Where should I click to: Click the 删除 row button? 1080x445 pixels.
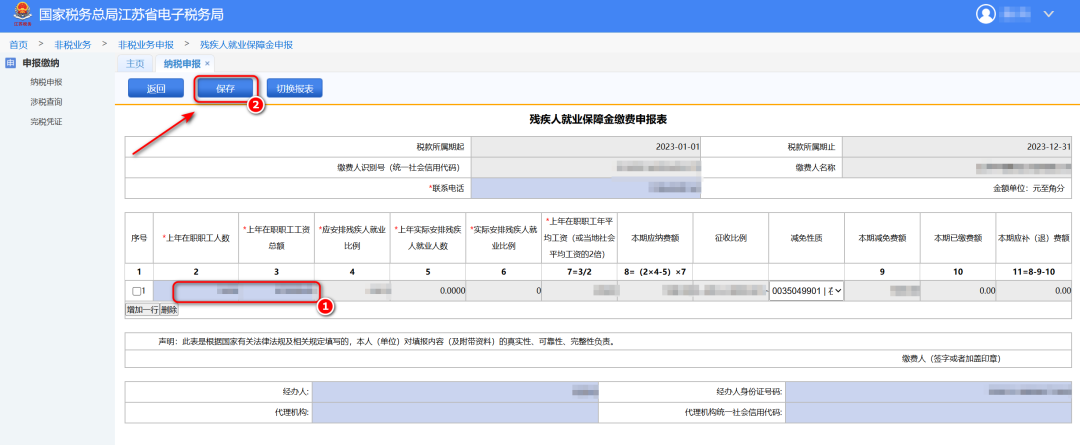pos(169,310)
